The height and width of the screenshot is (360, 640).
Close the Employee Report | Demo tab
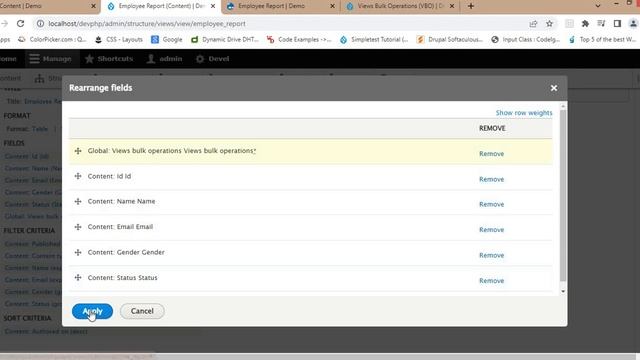332,6
